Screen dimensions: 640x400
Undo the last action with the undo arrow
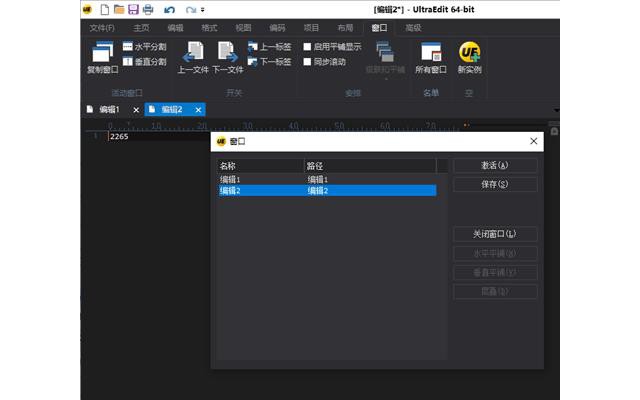tap(169, 10)
